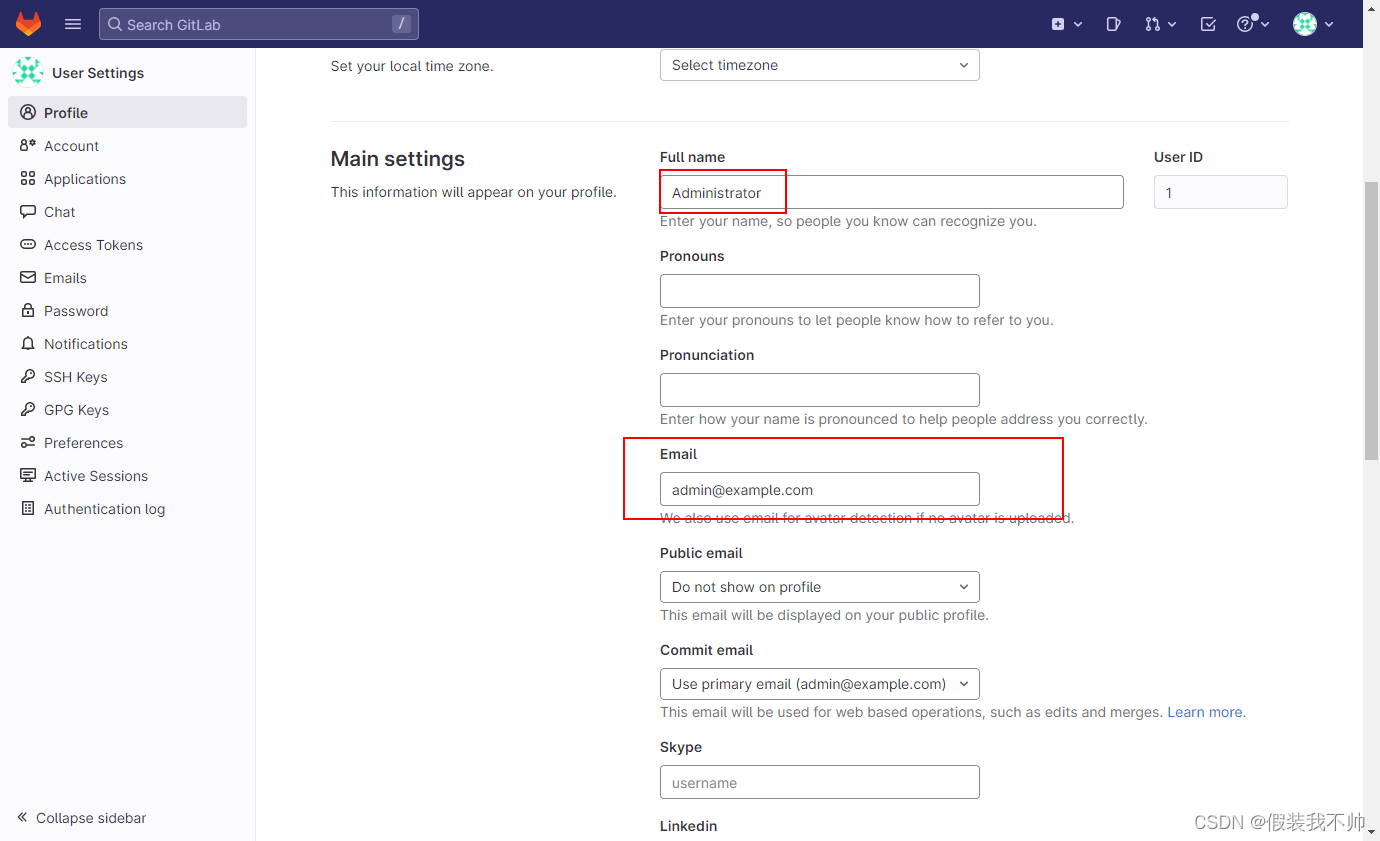Click the Skype username field
The image size is (1380, 841).
(x=819, y=782)
